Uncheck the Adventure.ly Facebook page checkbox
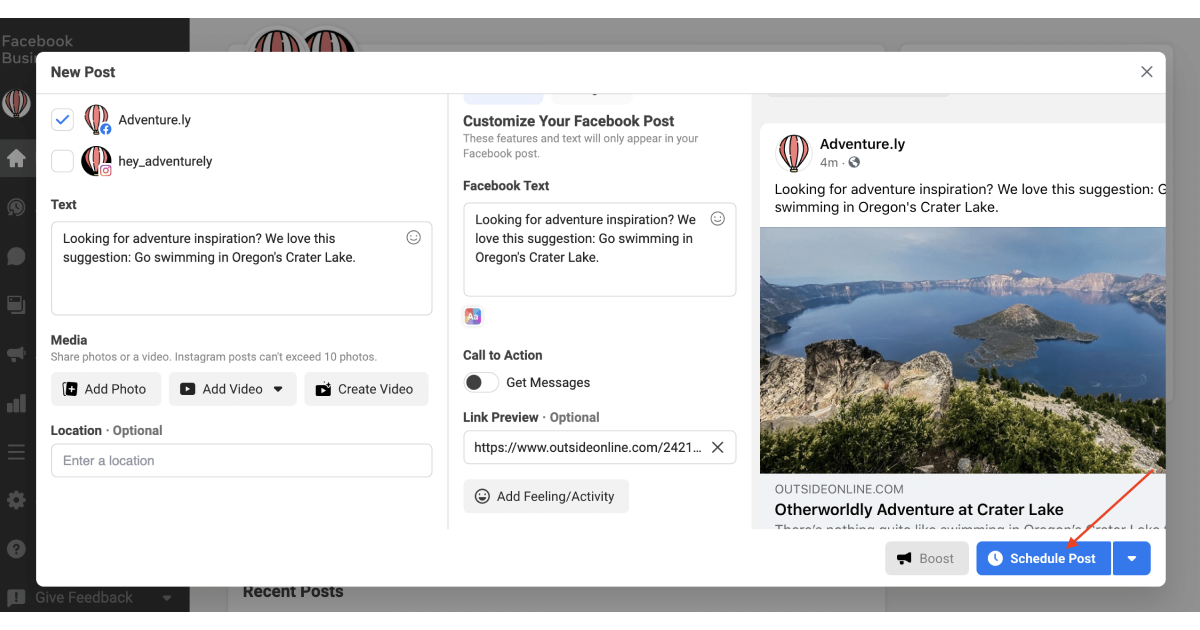Screen dimensions: 1200x630 tap(63, 120)
